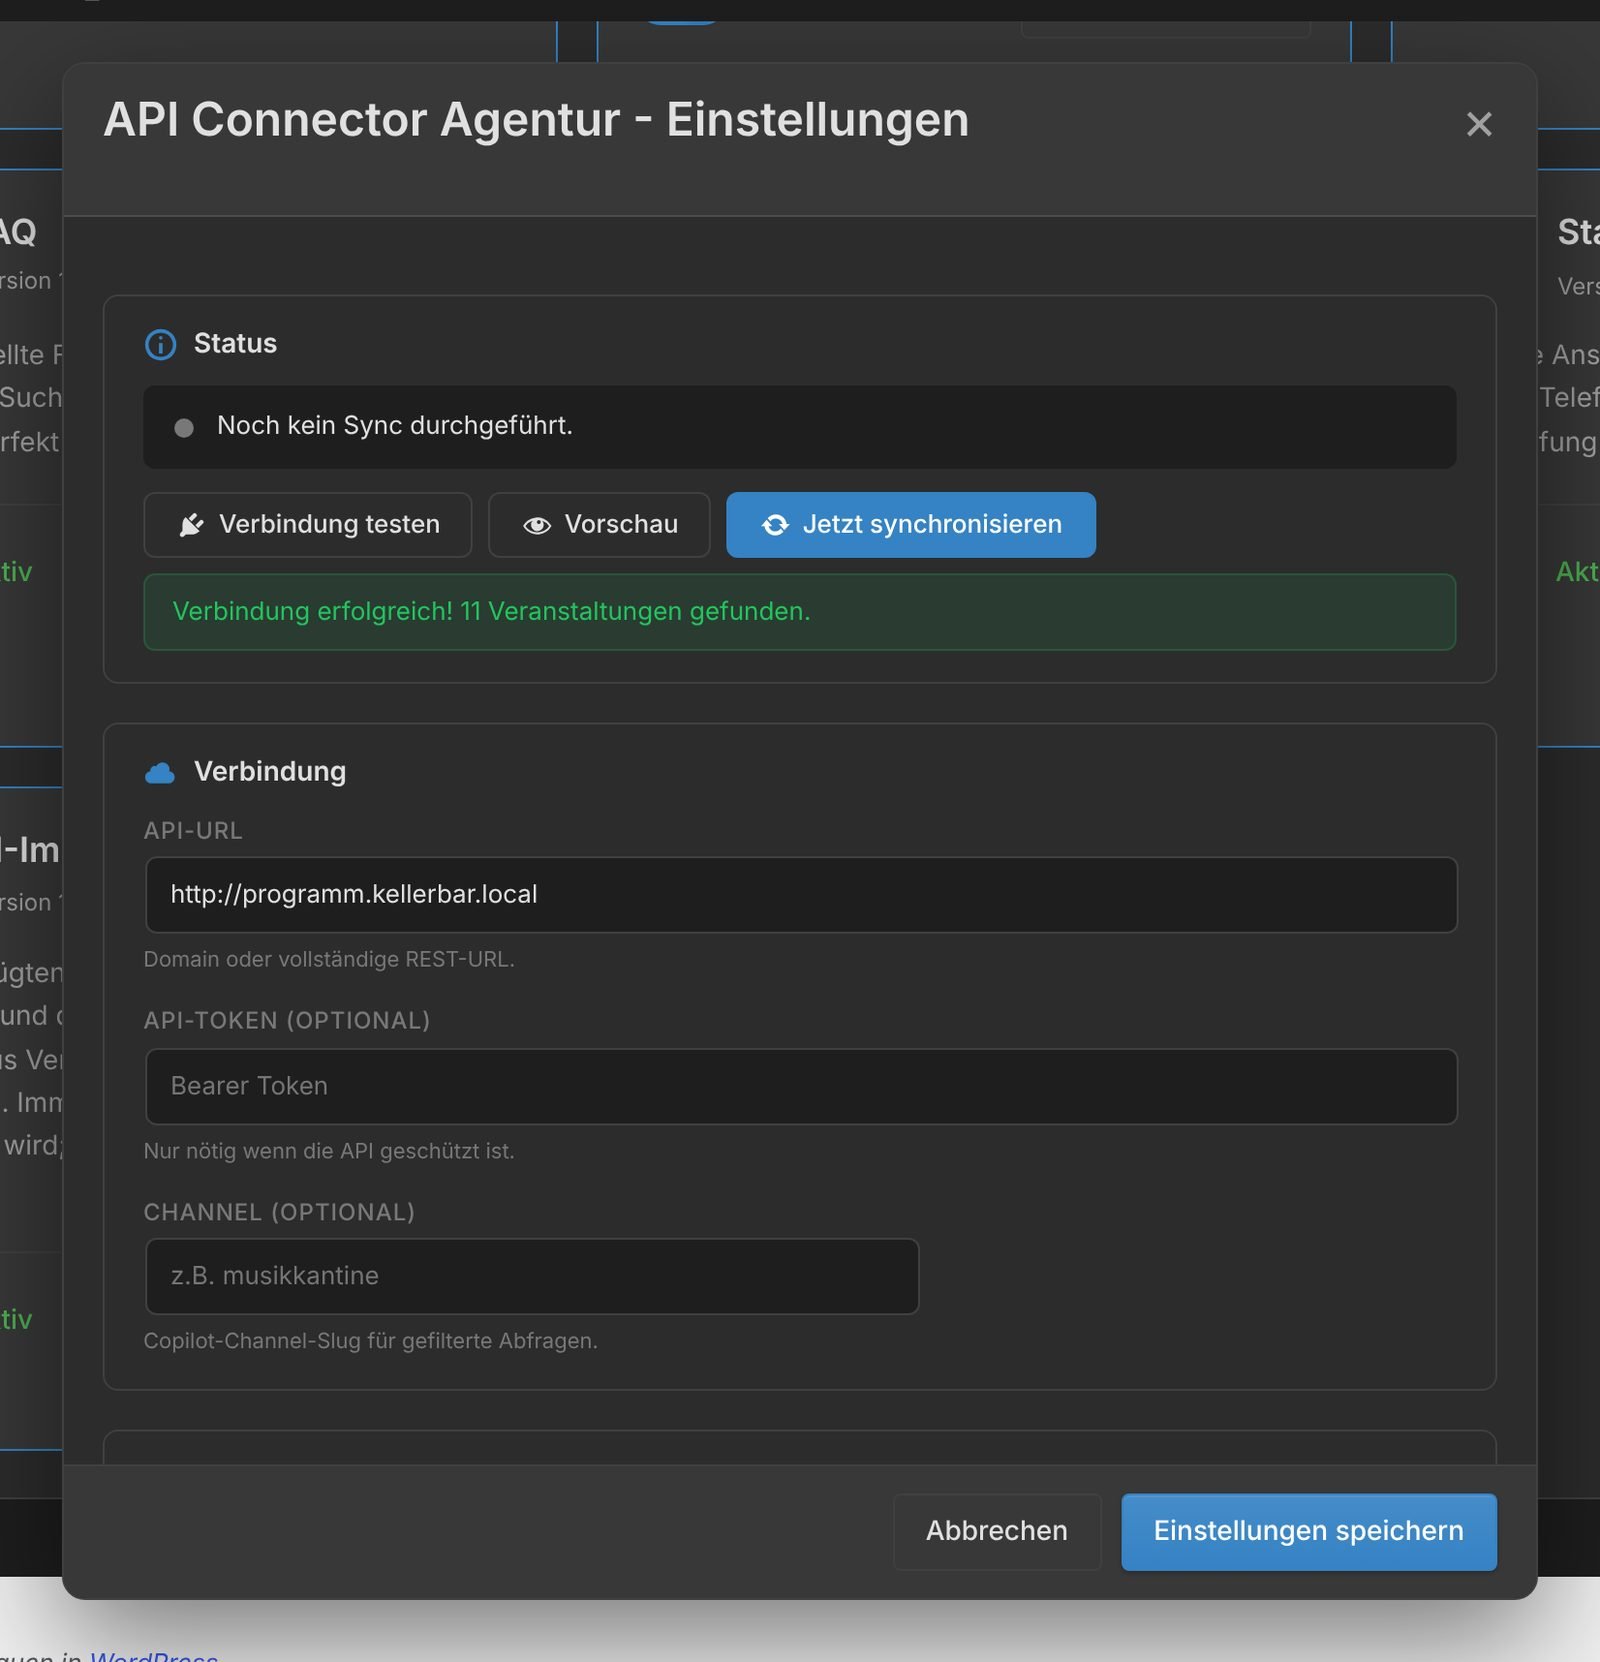1600x1662 pixels.
Task: Click the grey sync status dot
Action: pos(184,428)
